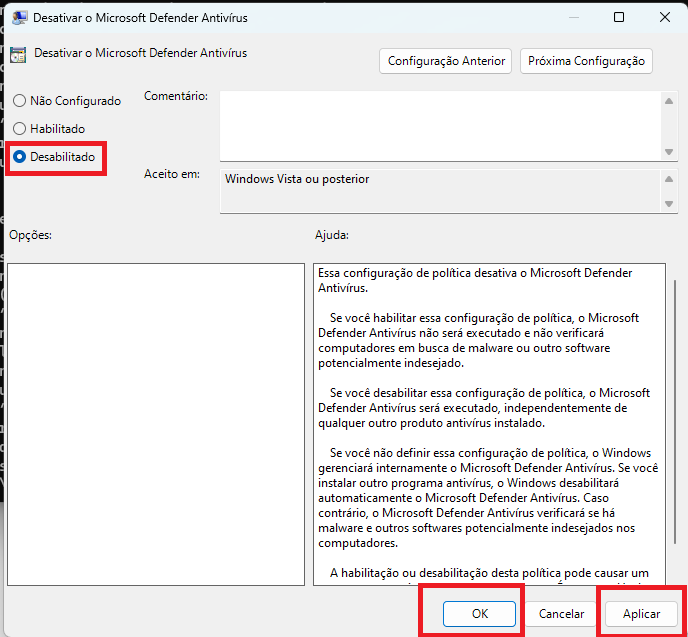Confirm the setting with OK
This screenshot has width=688, height=637.
(x=479, y=613)
